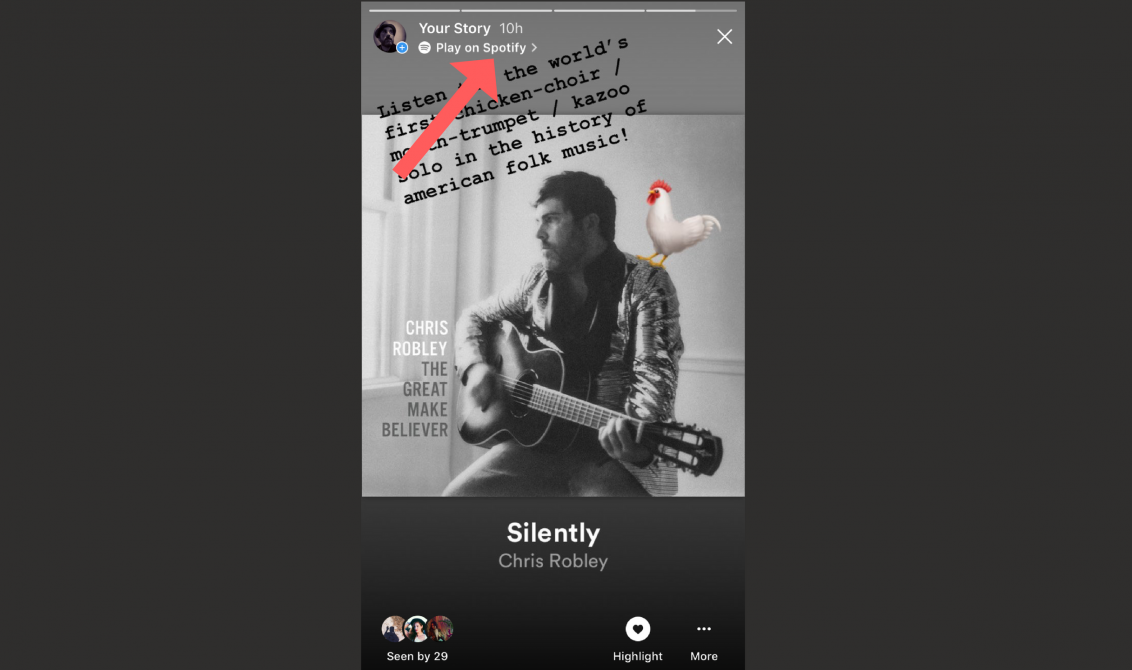Expand the chevron next to Play on Spotify

click(534, 48)
